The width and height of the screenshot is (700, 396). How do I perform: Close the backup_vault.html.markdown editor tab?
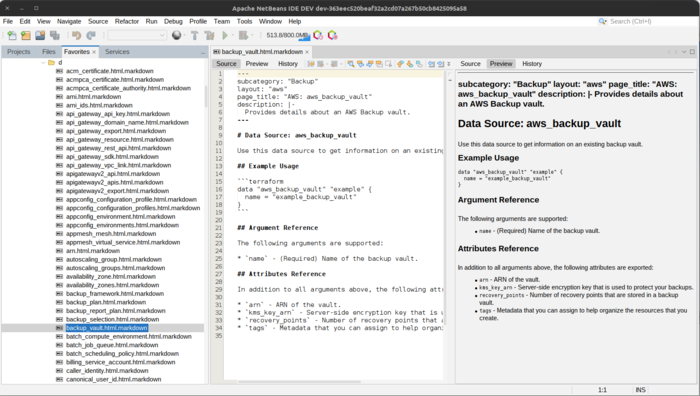[x=307, y=52]
